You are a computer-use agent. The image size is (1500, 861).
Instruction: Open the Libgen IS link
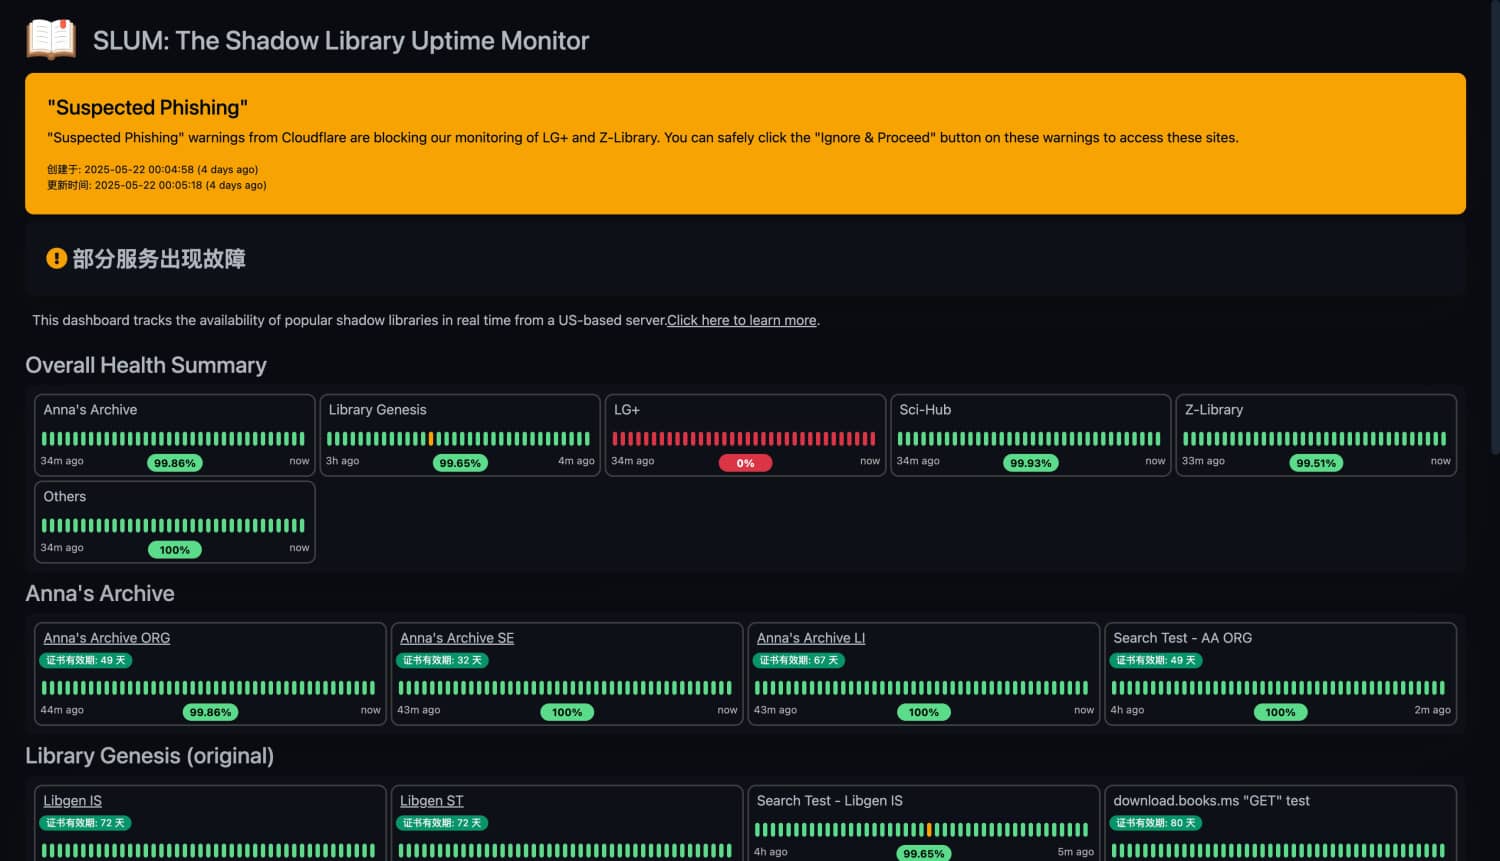73,801
